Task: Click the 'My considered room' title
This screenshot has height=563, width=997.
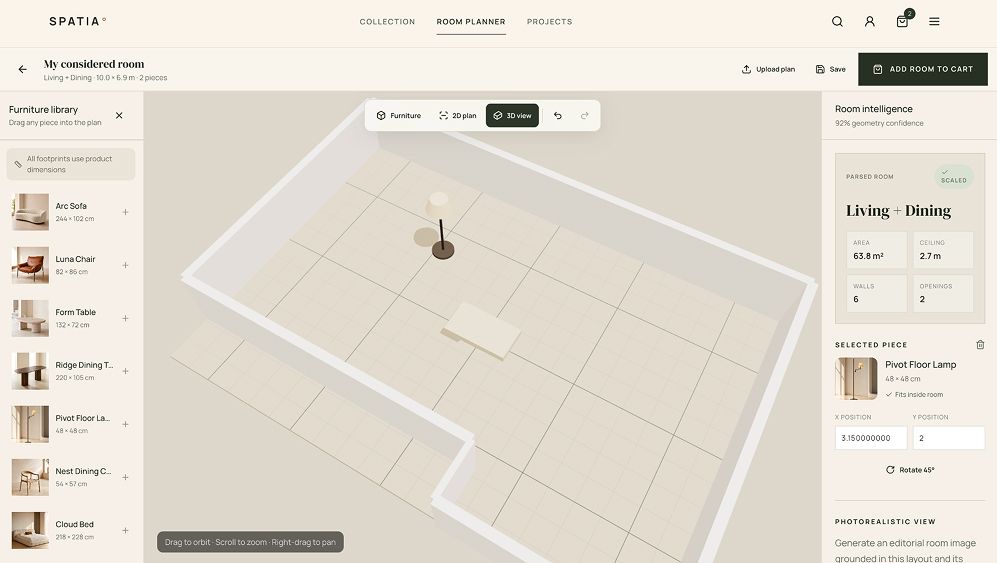Action: pyautogui.click(x=94, y=64)
